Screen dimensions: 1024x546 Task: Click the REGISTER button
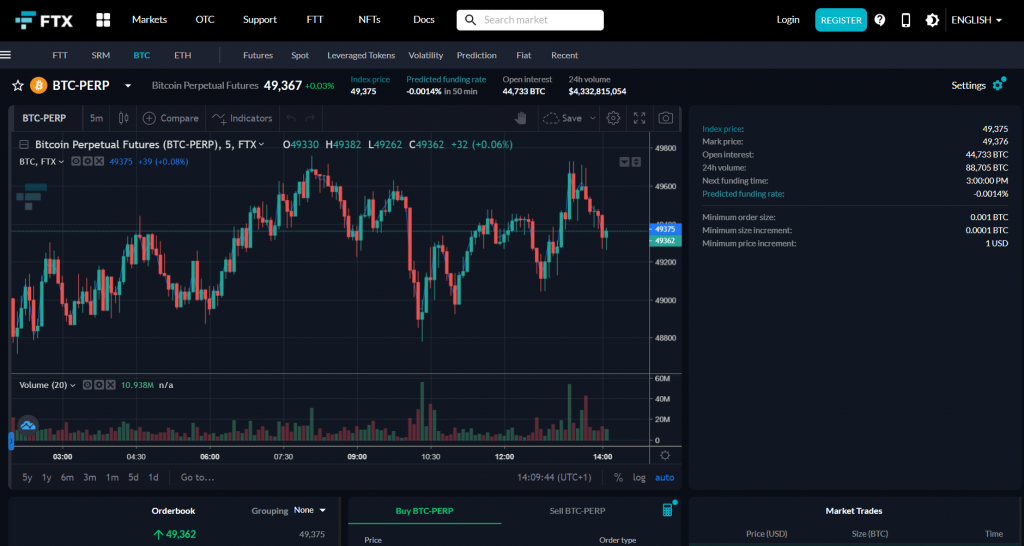(840, 20)
